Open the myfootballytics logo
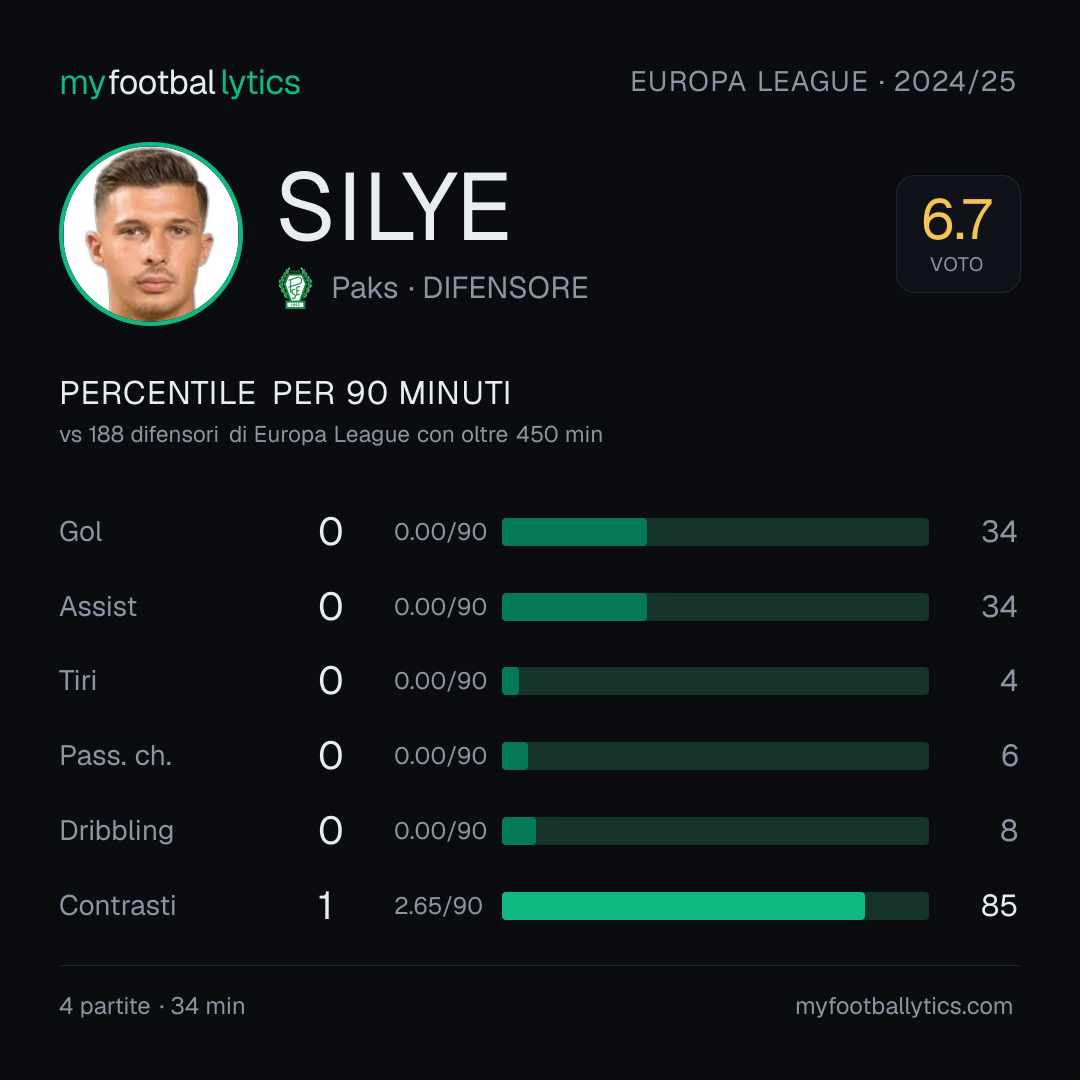This screenshot has width=1080, height=1080. (x=180, y=83)
